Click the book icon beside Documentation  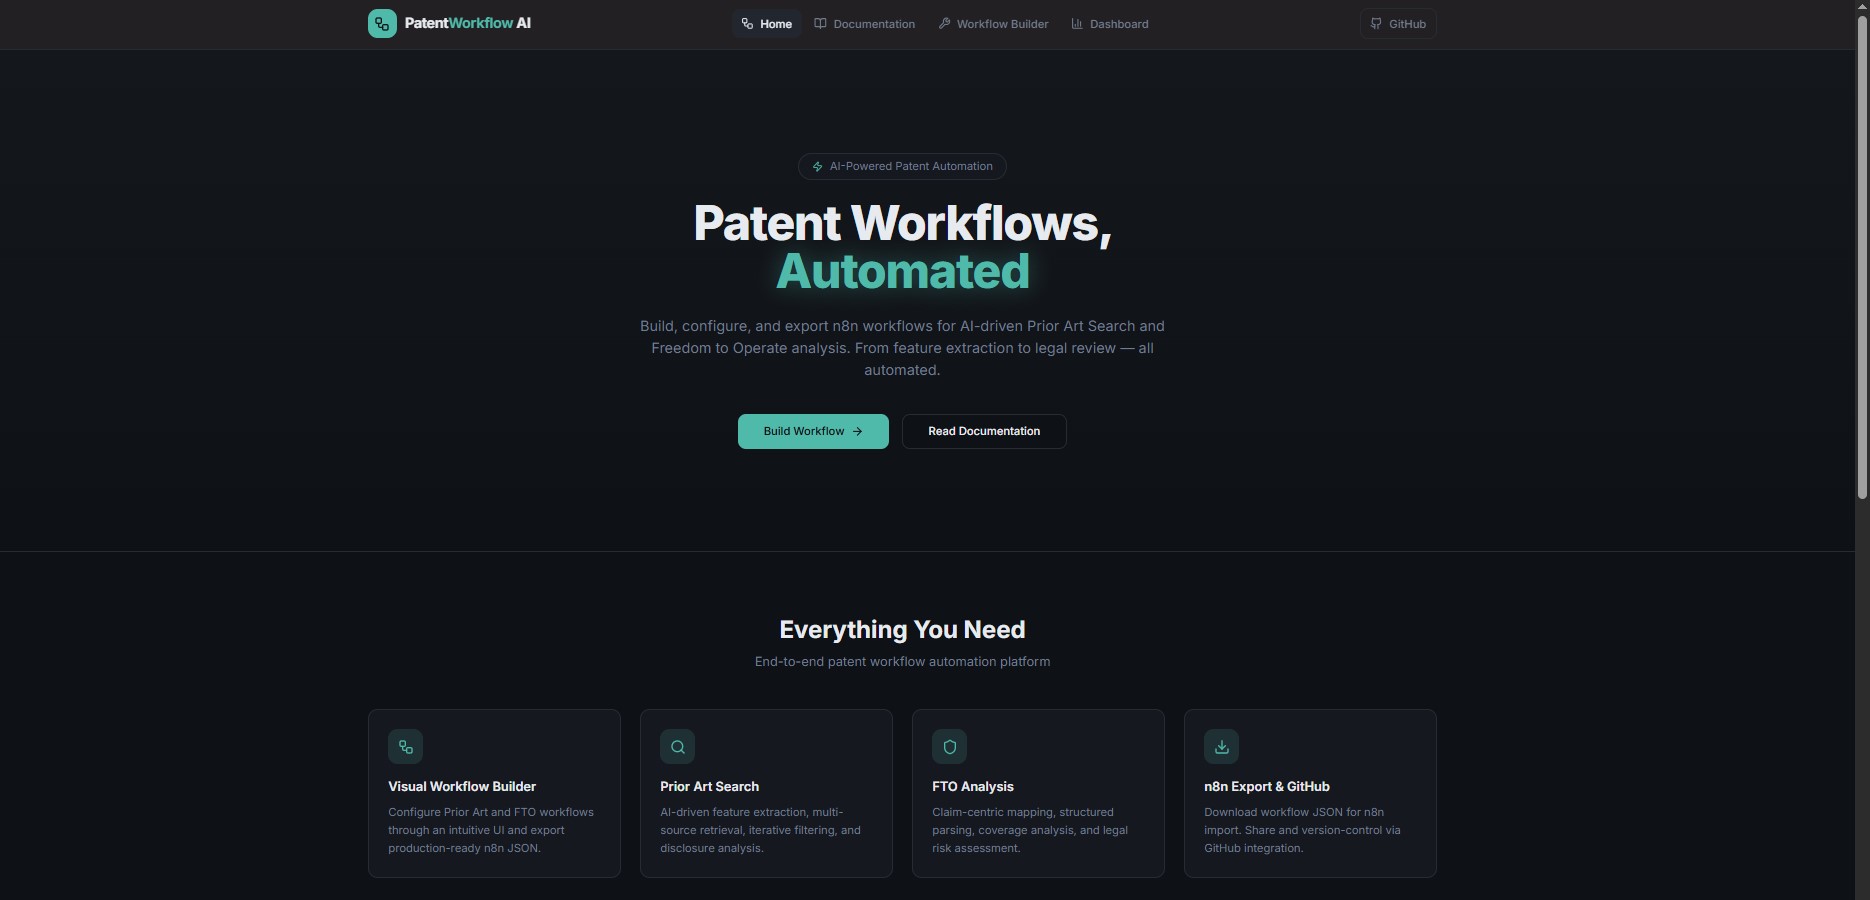click(820, 24)
